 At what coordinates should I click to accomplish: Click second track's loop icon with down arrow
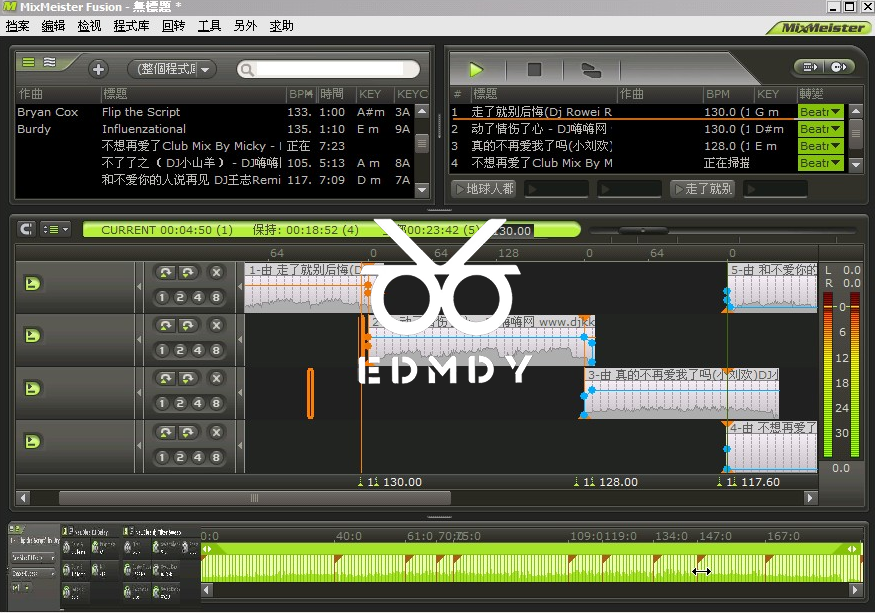click(x=188, y=325)
